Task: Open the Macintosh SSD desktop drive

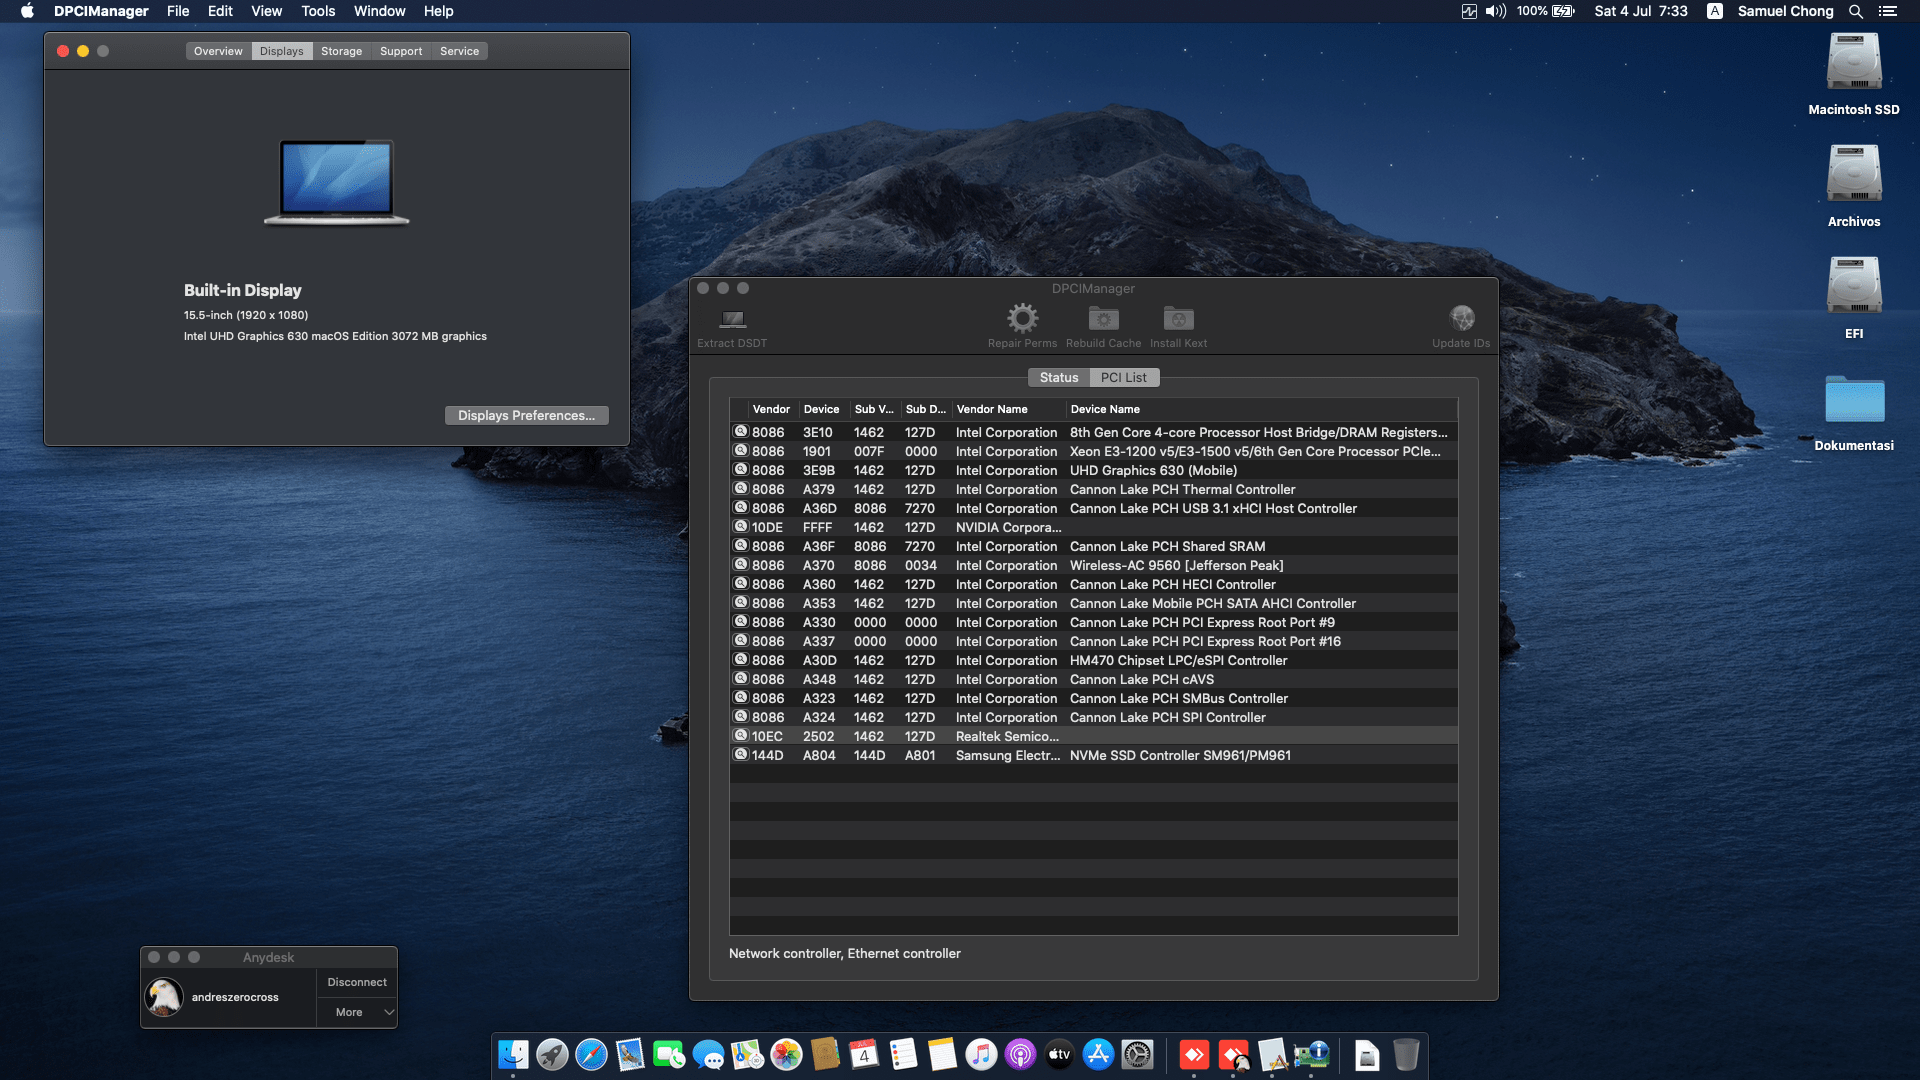Action: (1854, 62)
